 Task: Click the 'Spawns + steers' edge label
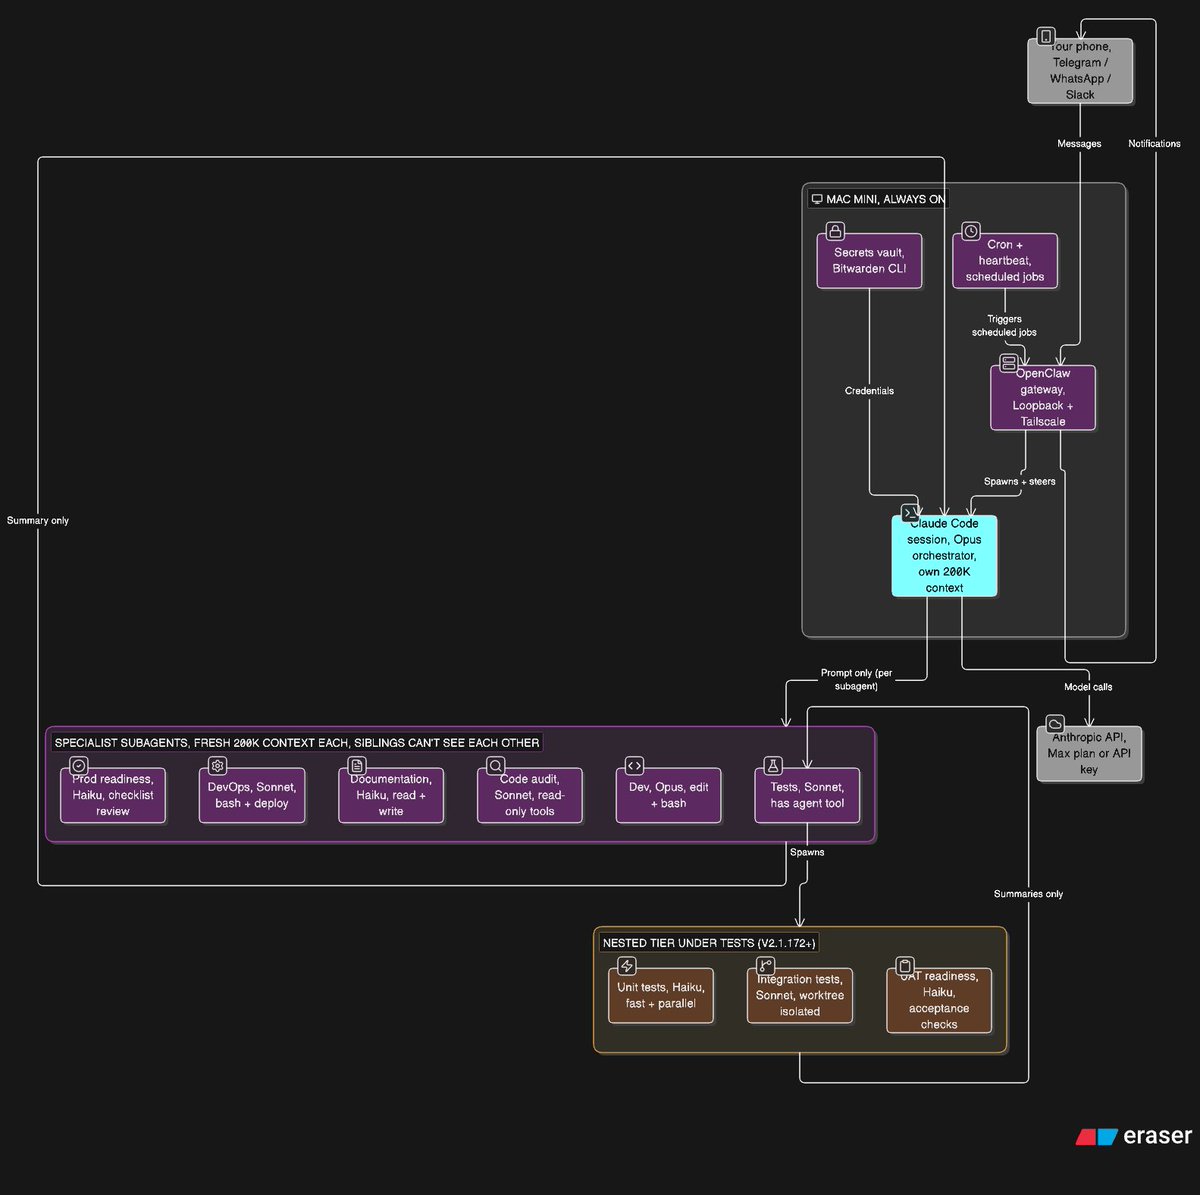(x=1019, y=482)
